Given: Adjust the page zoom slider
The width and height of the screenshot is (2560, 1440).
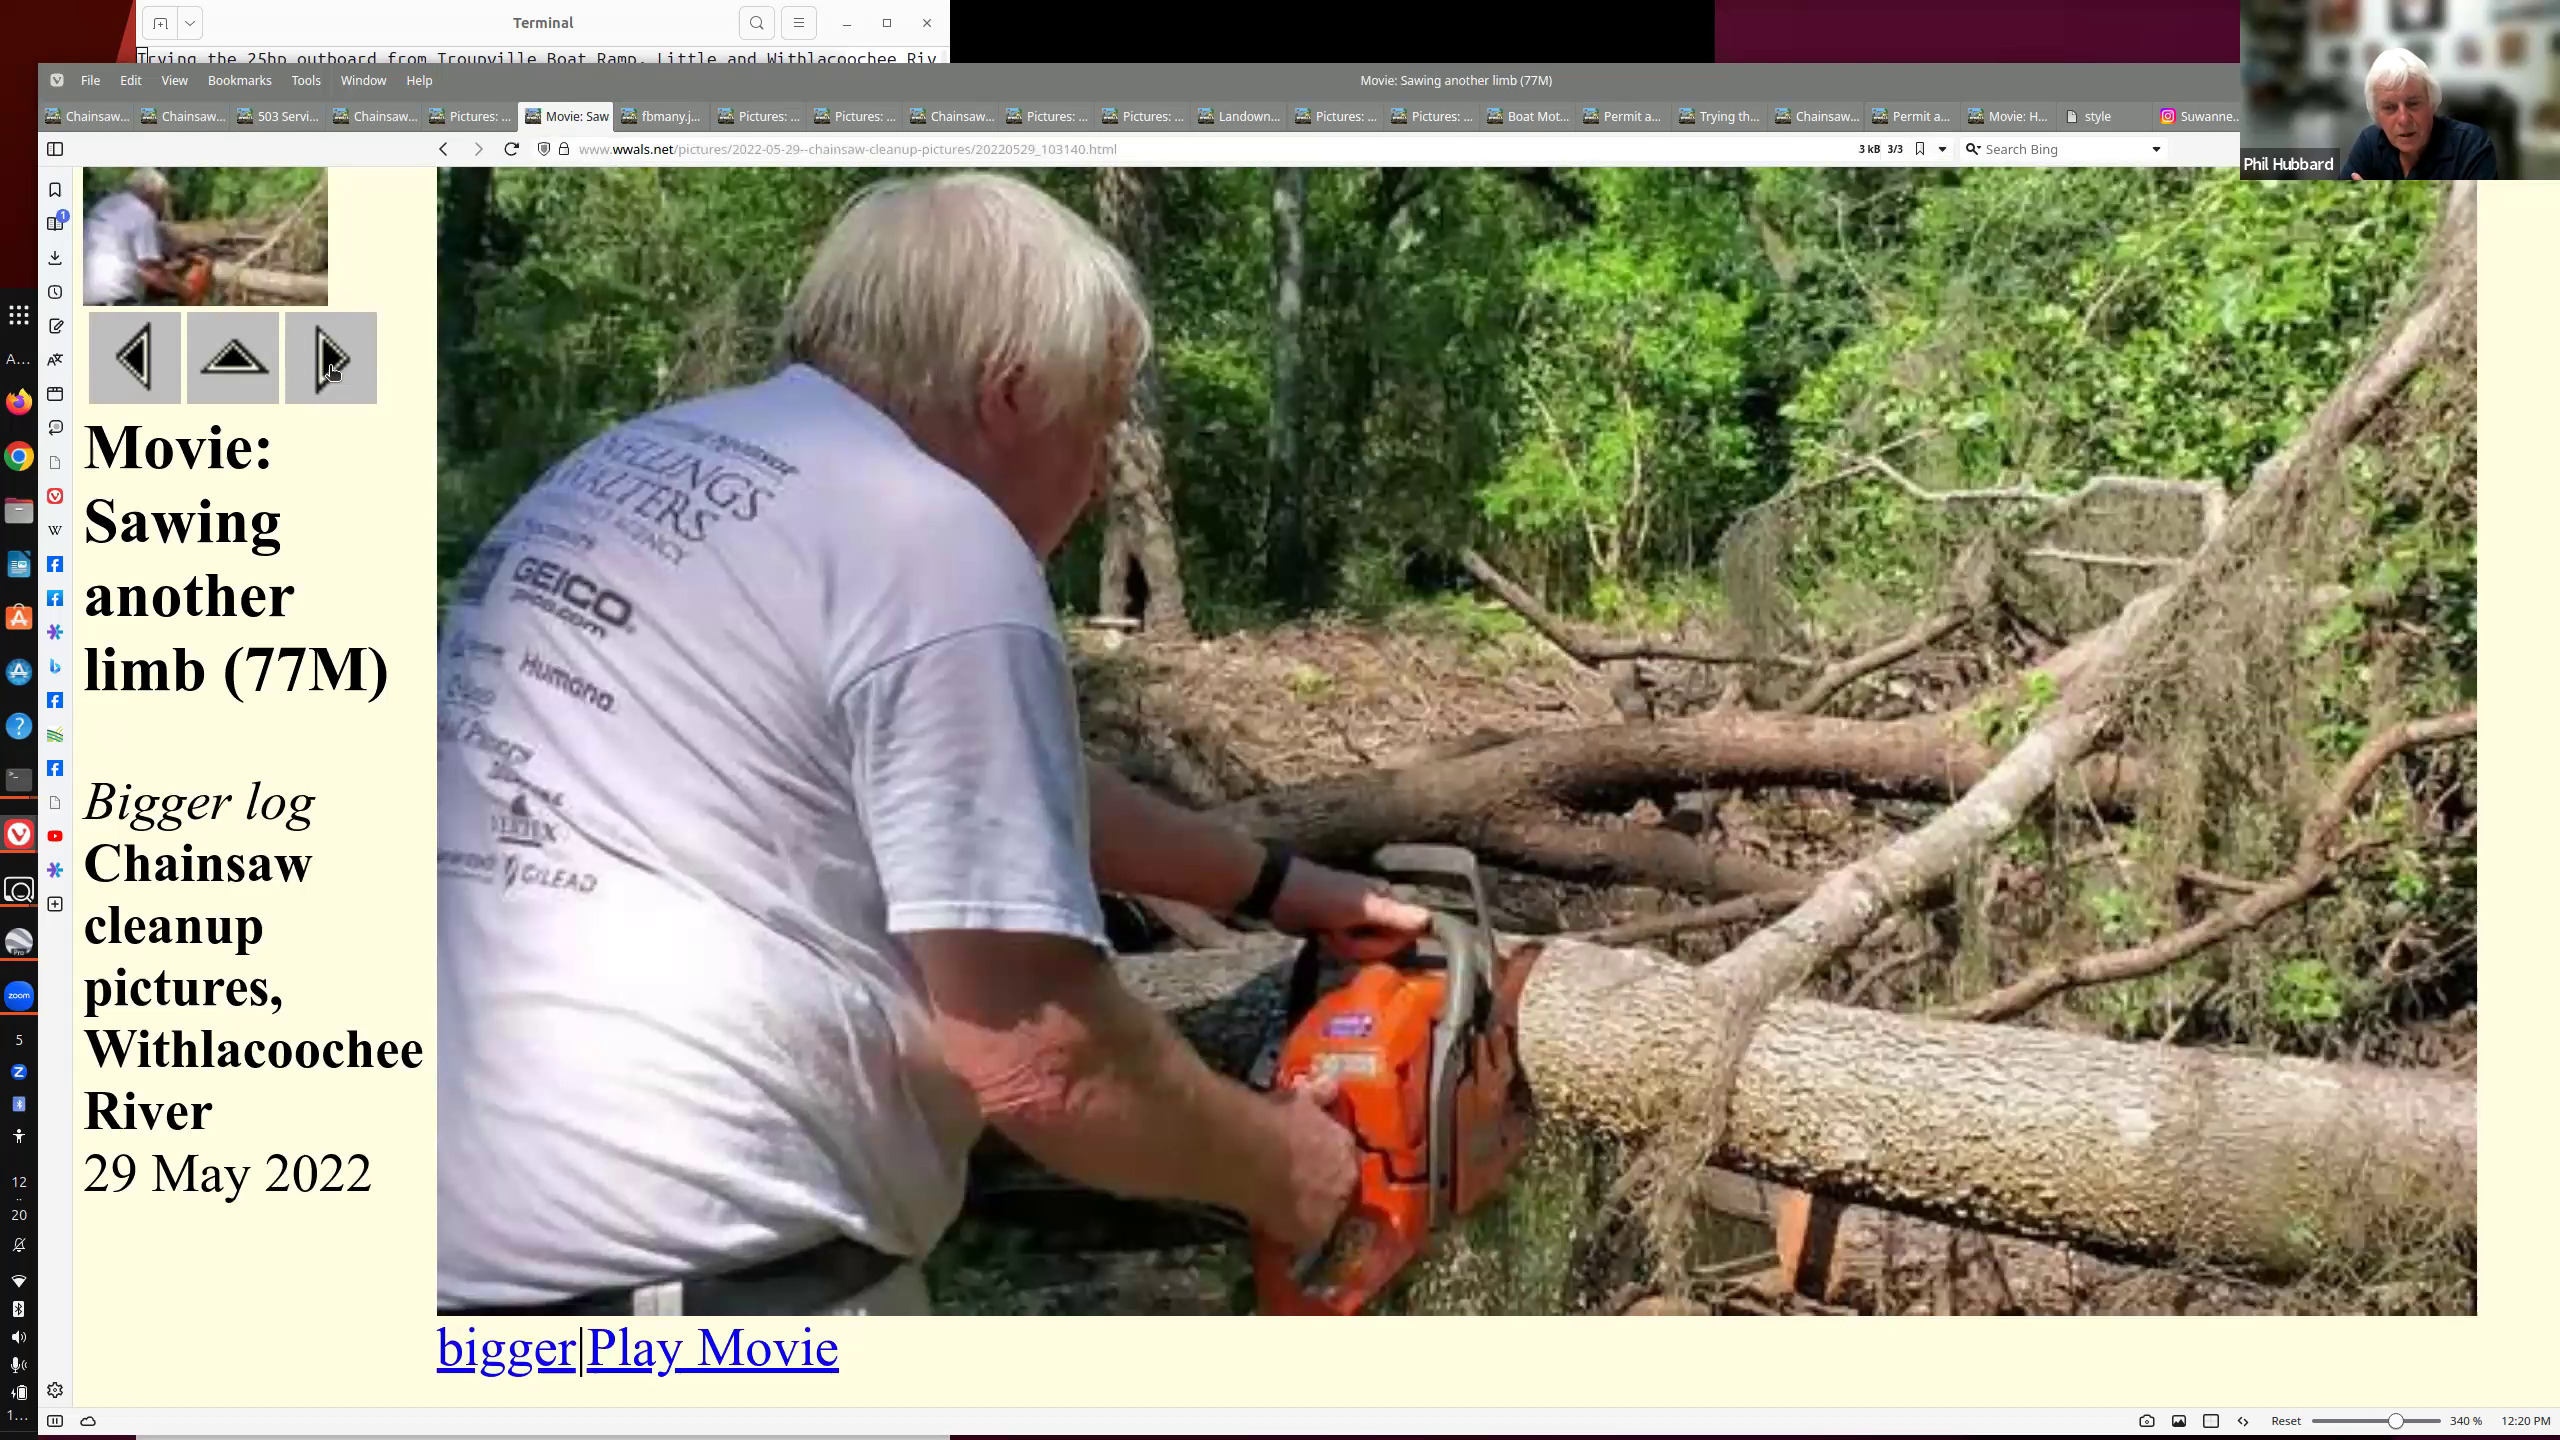Looking at the screenshot, I should (2375, 1421).
